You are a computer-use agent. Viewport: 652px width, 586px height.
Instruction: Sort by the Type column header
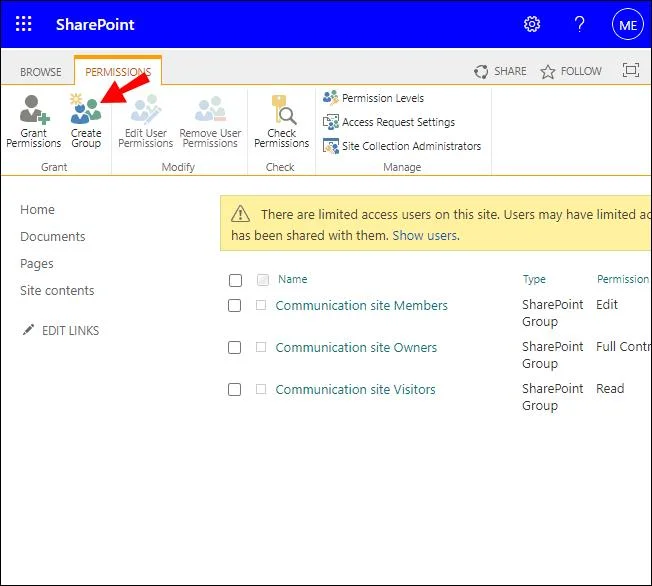[x=534, y=279]
